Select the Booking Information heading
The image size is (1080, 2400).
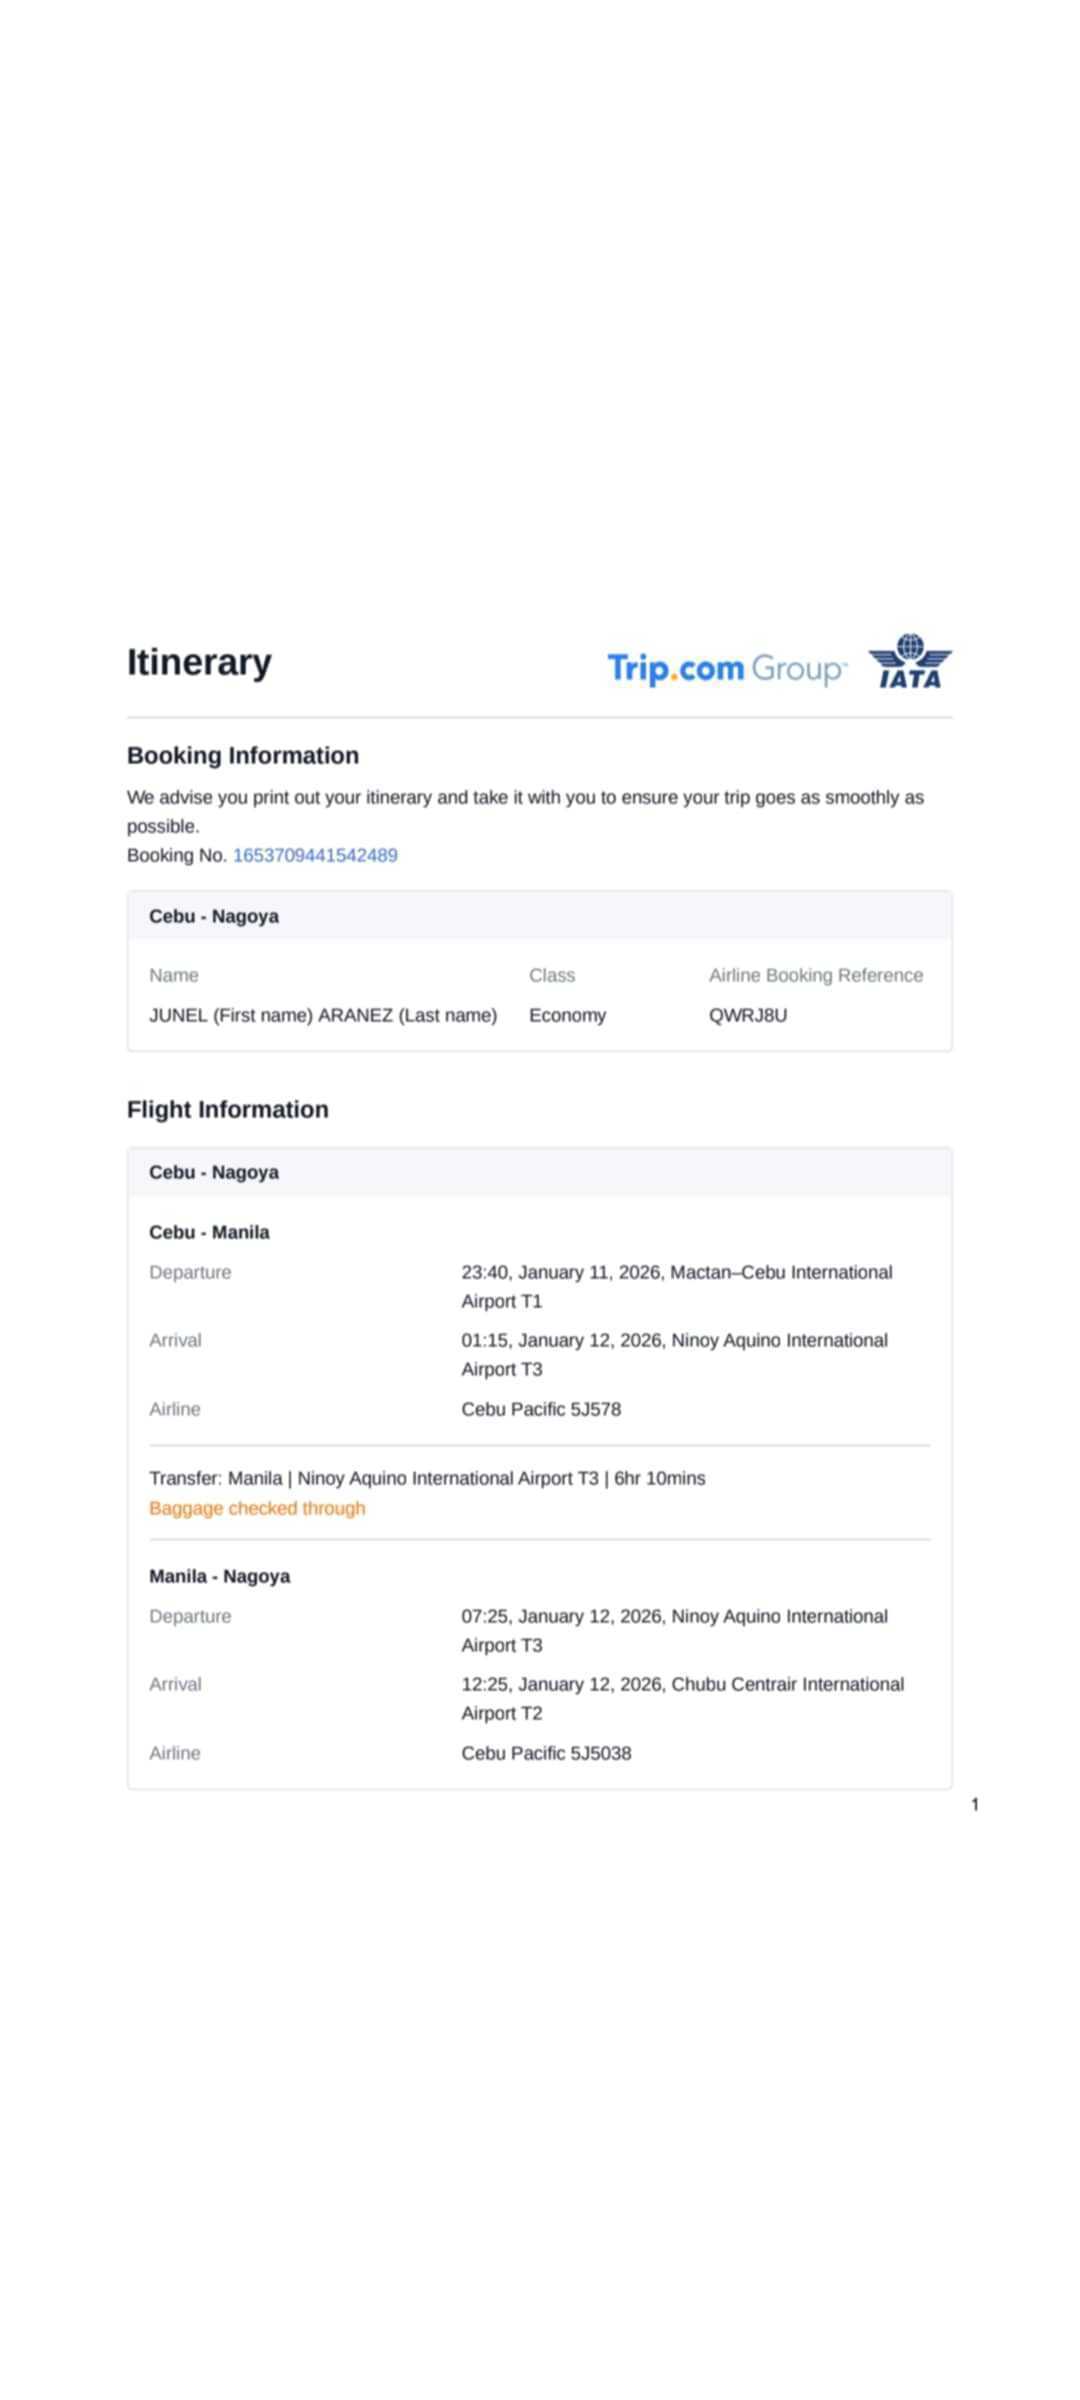(243, 755)
